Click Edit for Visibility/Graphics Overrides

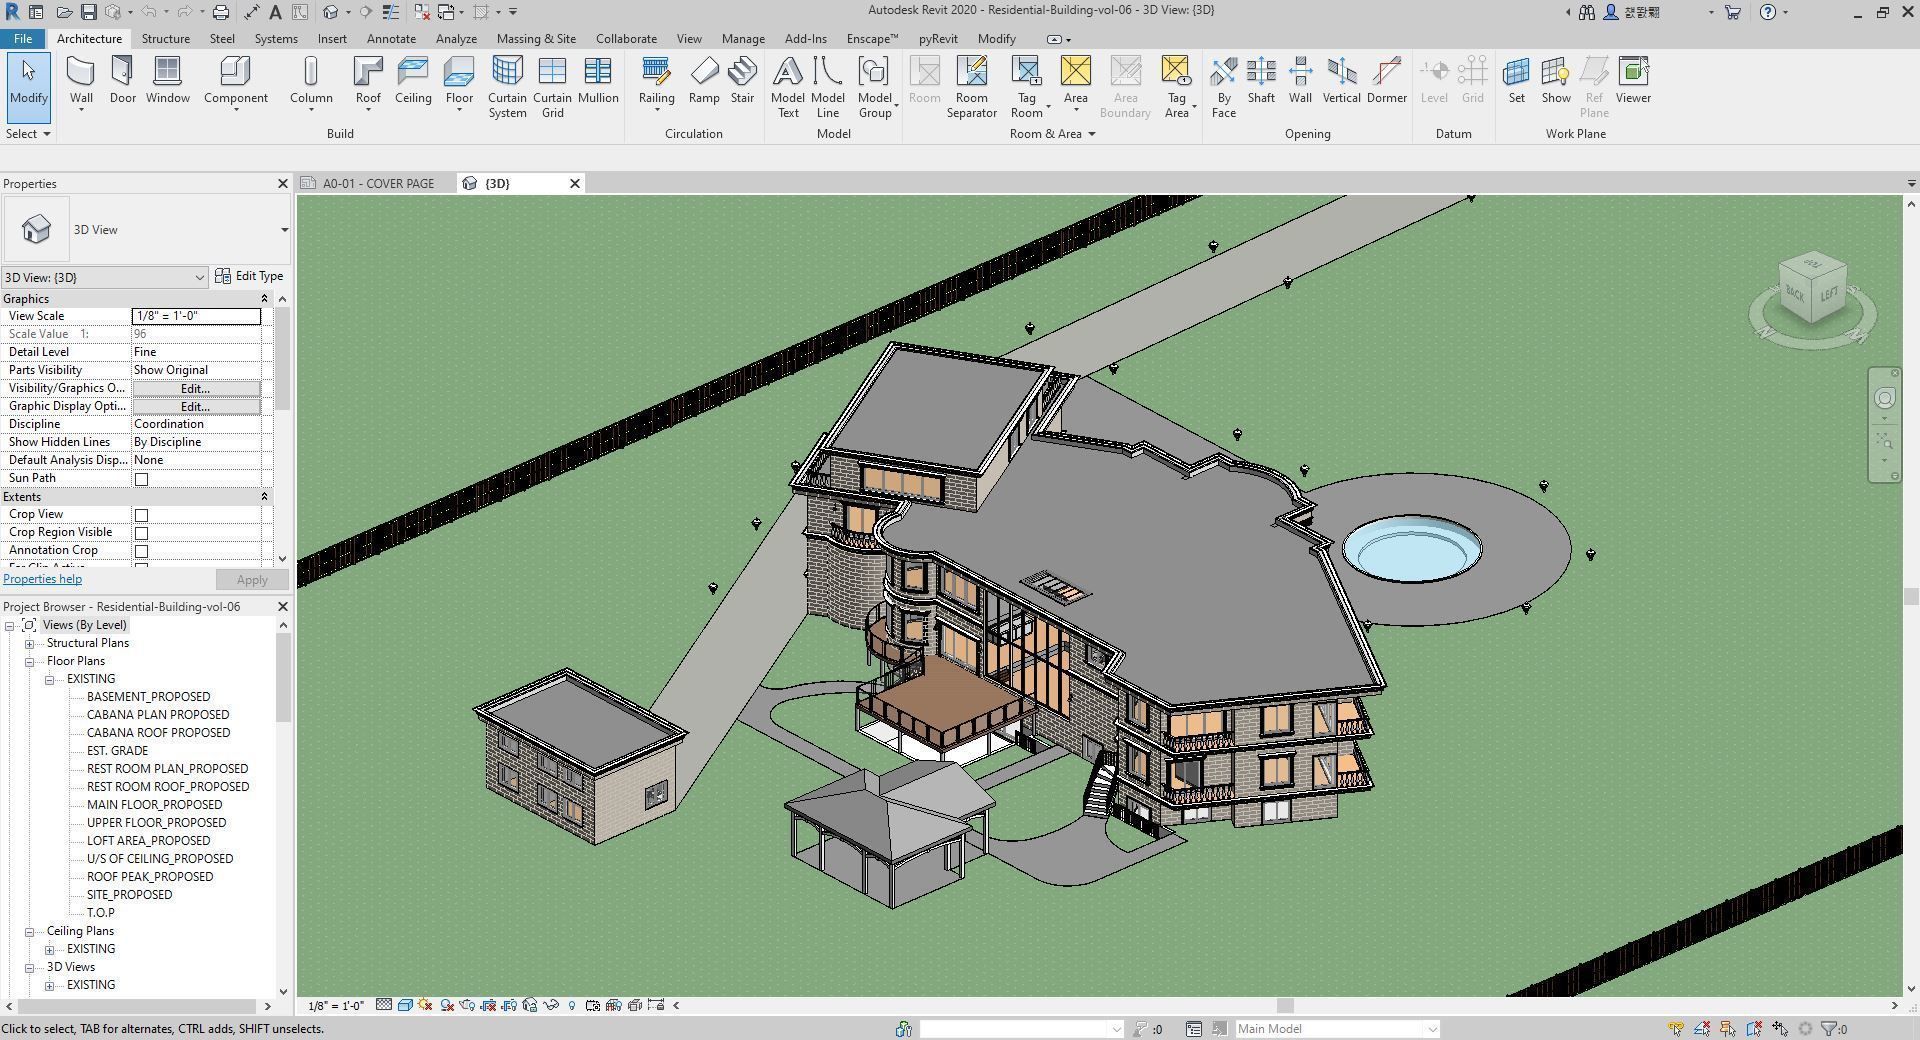click(195, 388)
